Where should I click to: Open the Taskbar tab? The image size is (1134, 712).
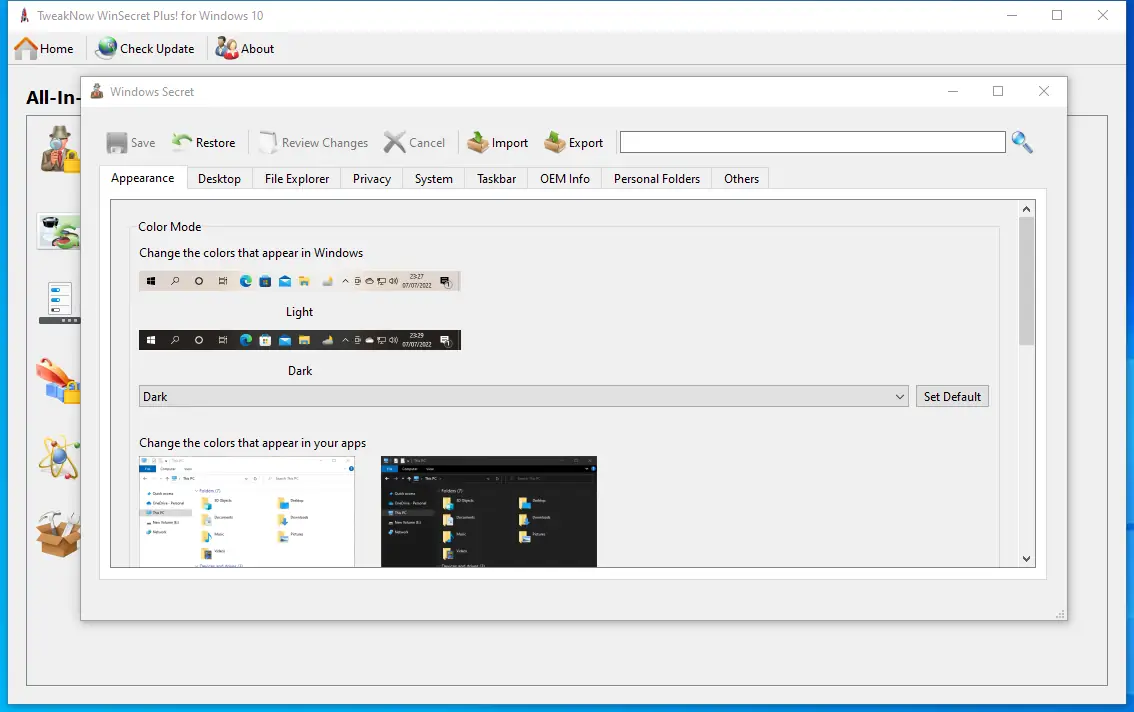click(x=496, y=179)
